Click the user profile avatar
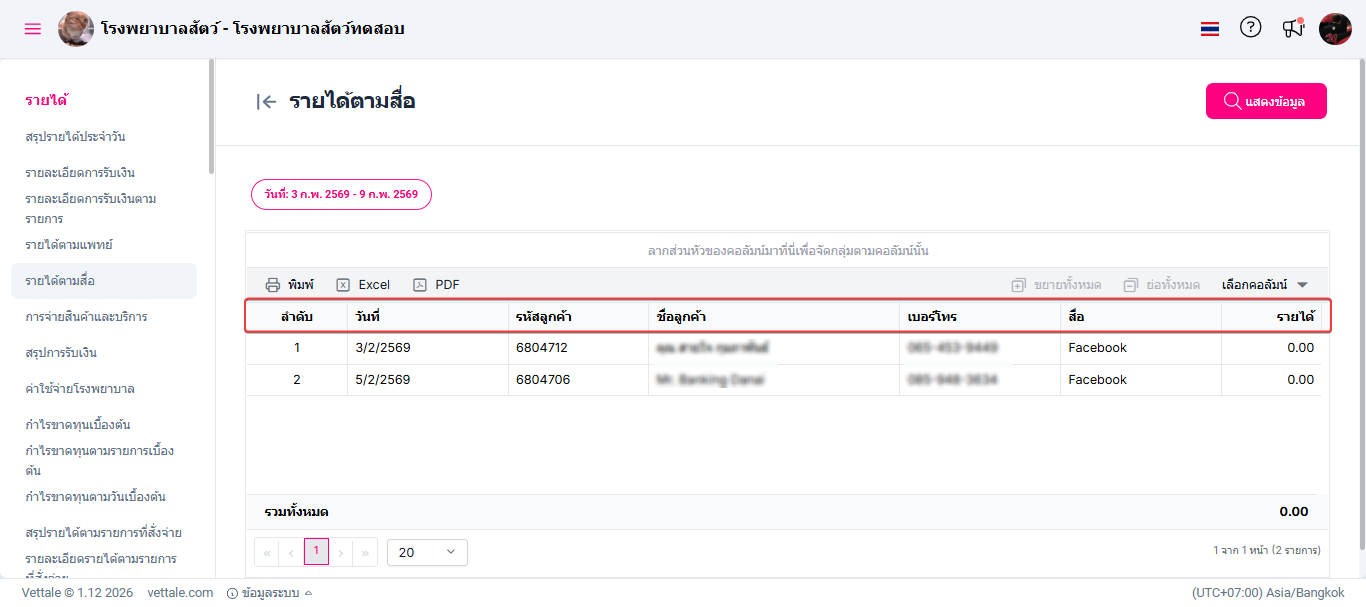Viewport: 1366px width, 607px height. pyautogui.click(x=1335, y=29)
